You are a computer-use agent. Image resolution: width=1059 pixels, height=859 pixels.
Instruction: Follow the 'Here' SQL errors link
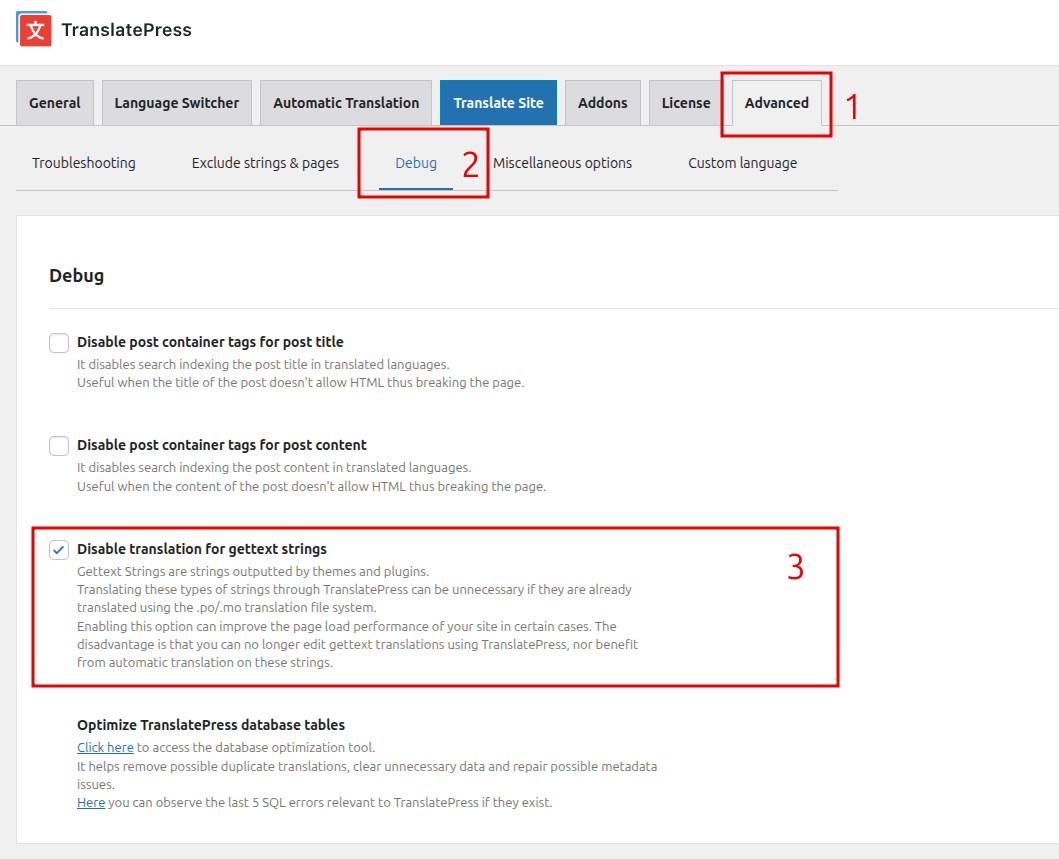click(x=91, y=802)
